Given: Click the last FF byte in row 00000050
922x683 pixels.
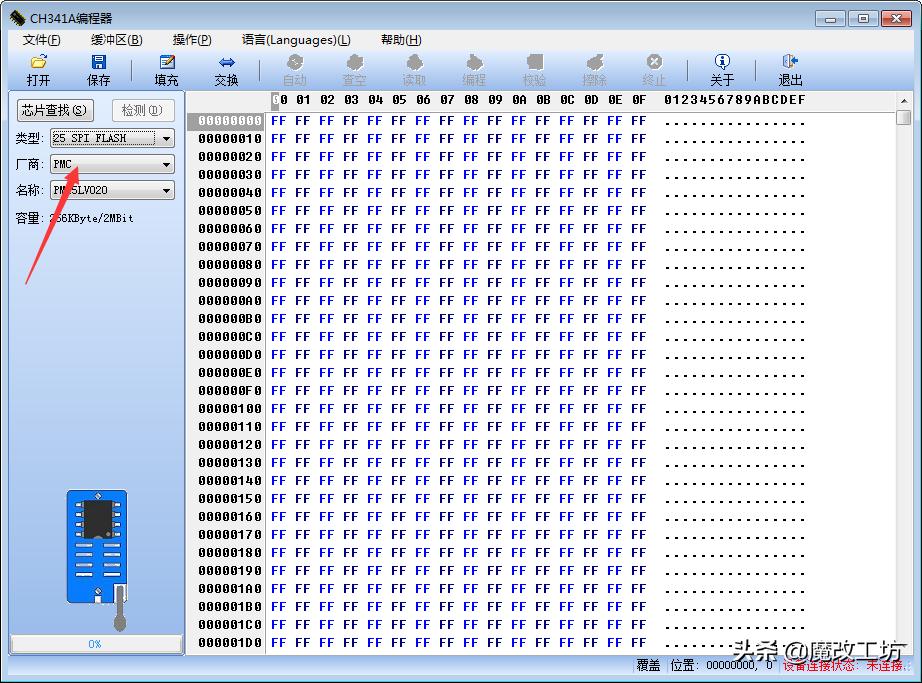Looking at the screenshot, I should (639, 211).
